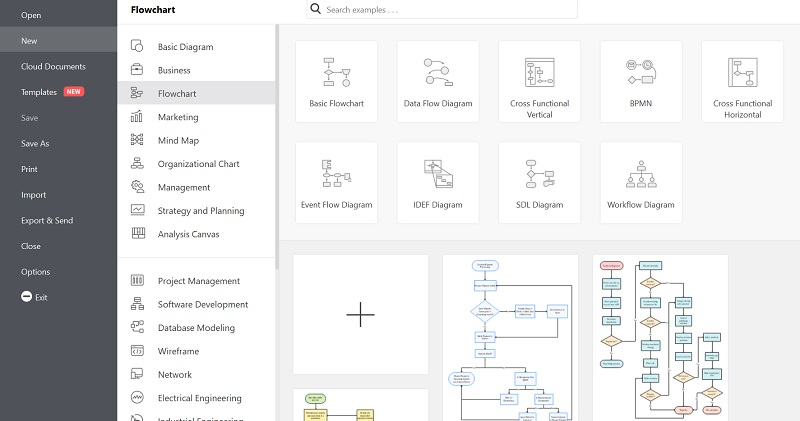Select New in the file menu
Viewport: 800px width, 421px height.
coord(58,41)
